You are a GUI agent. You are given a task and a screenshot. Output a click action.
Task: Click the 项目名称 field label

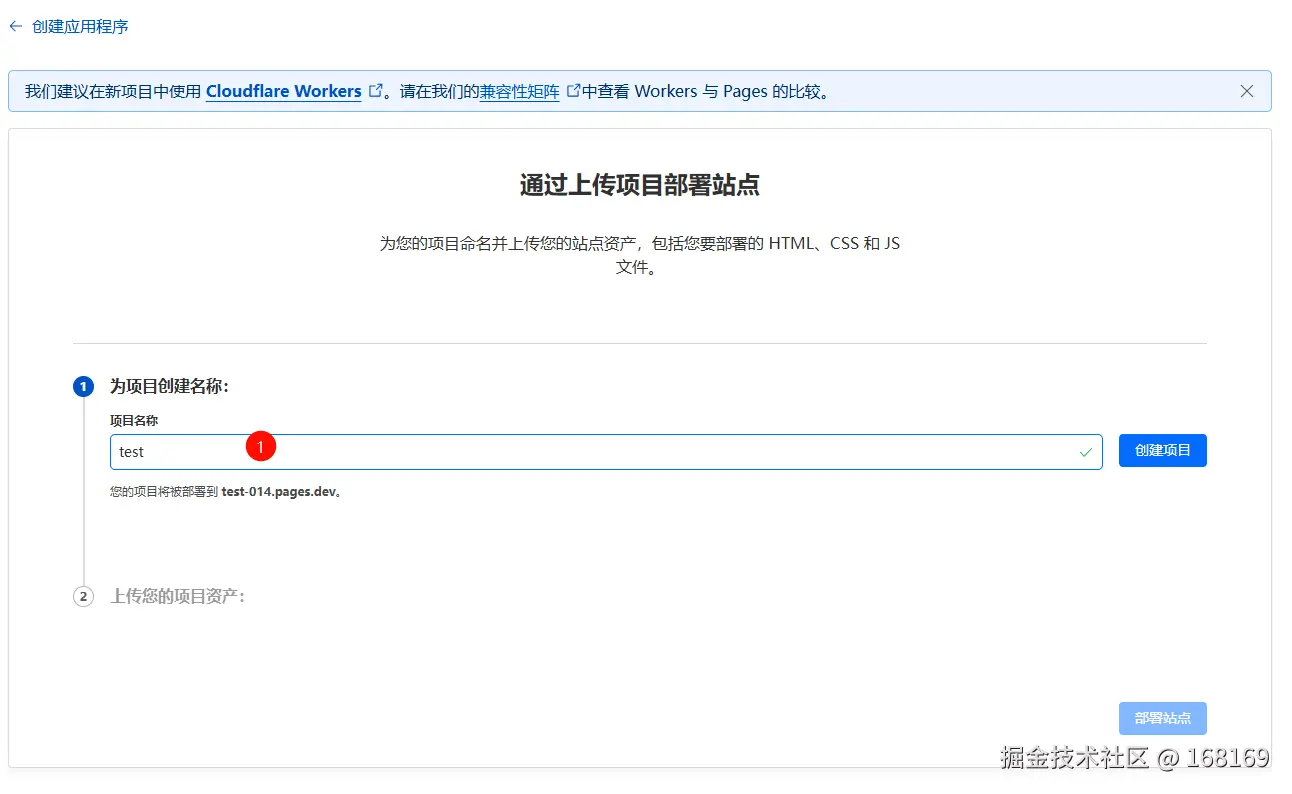(x=134, y=421)
